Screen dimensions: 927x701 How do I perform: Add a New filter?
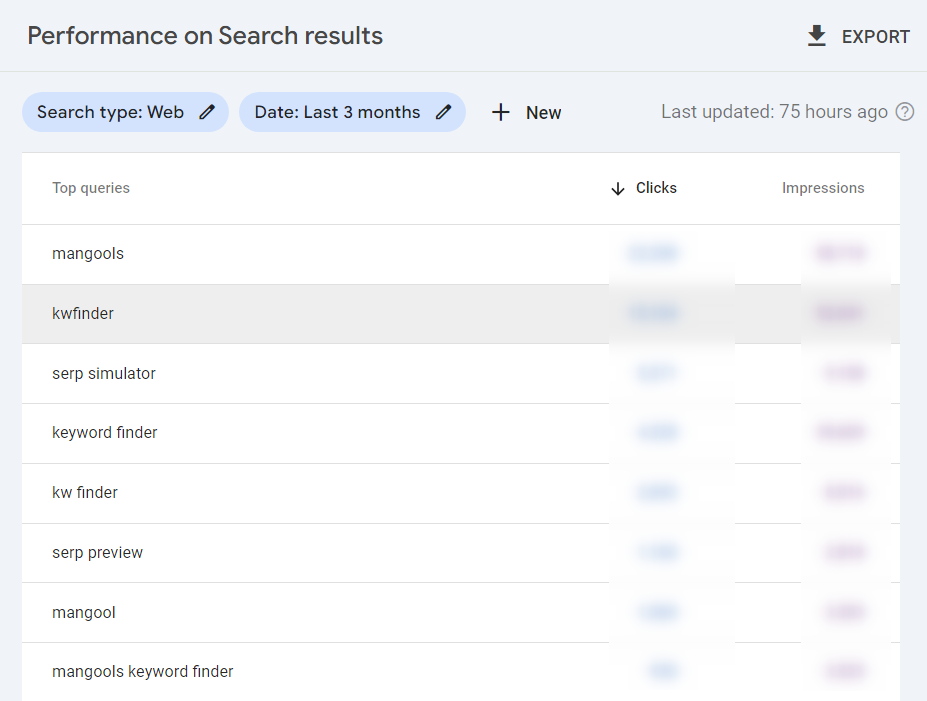click(526, 112)
